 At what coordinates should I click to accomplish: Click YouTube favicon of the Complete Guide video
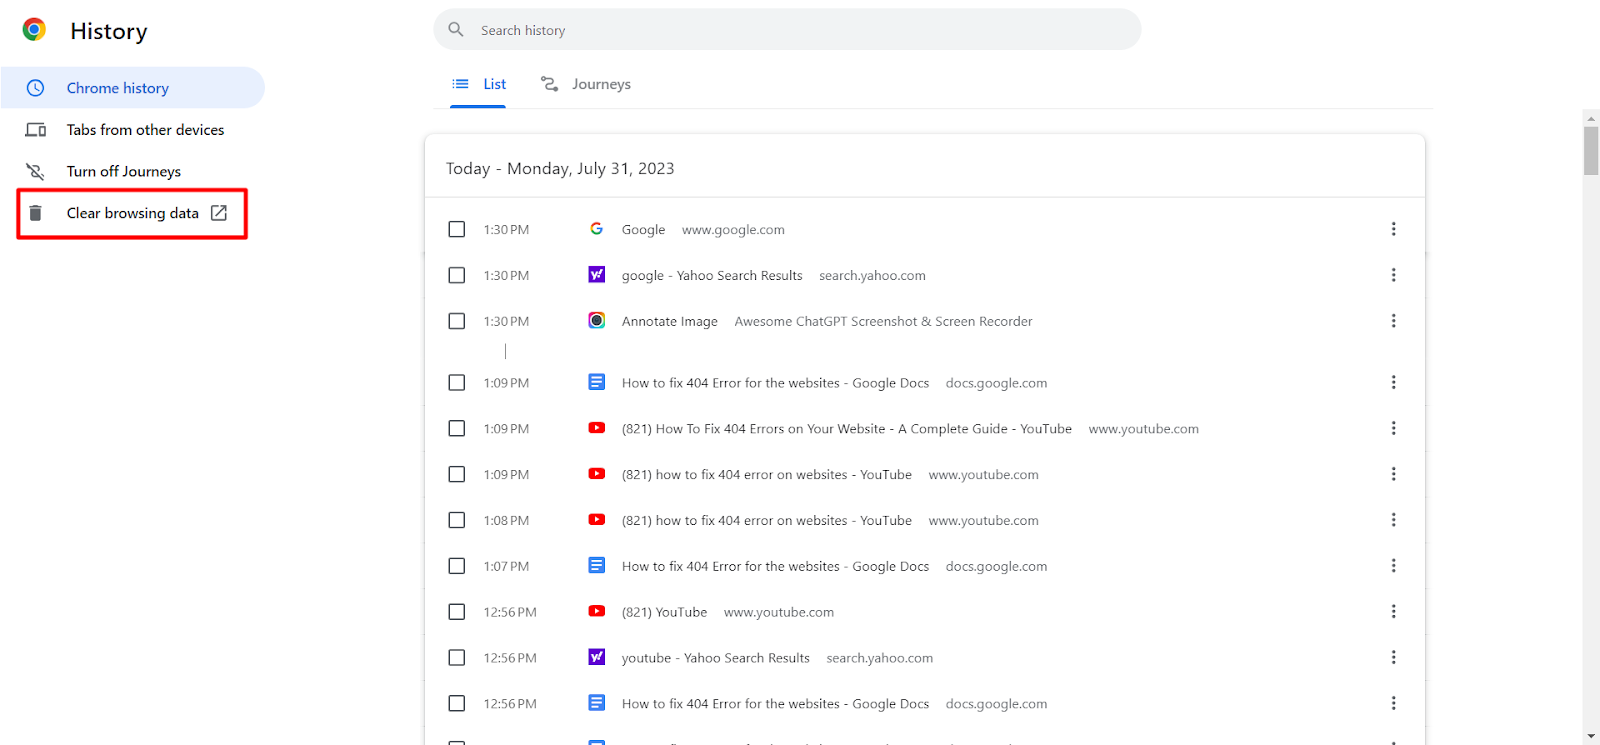(x=597, y=428)
